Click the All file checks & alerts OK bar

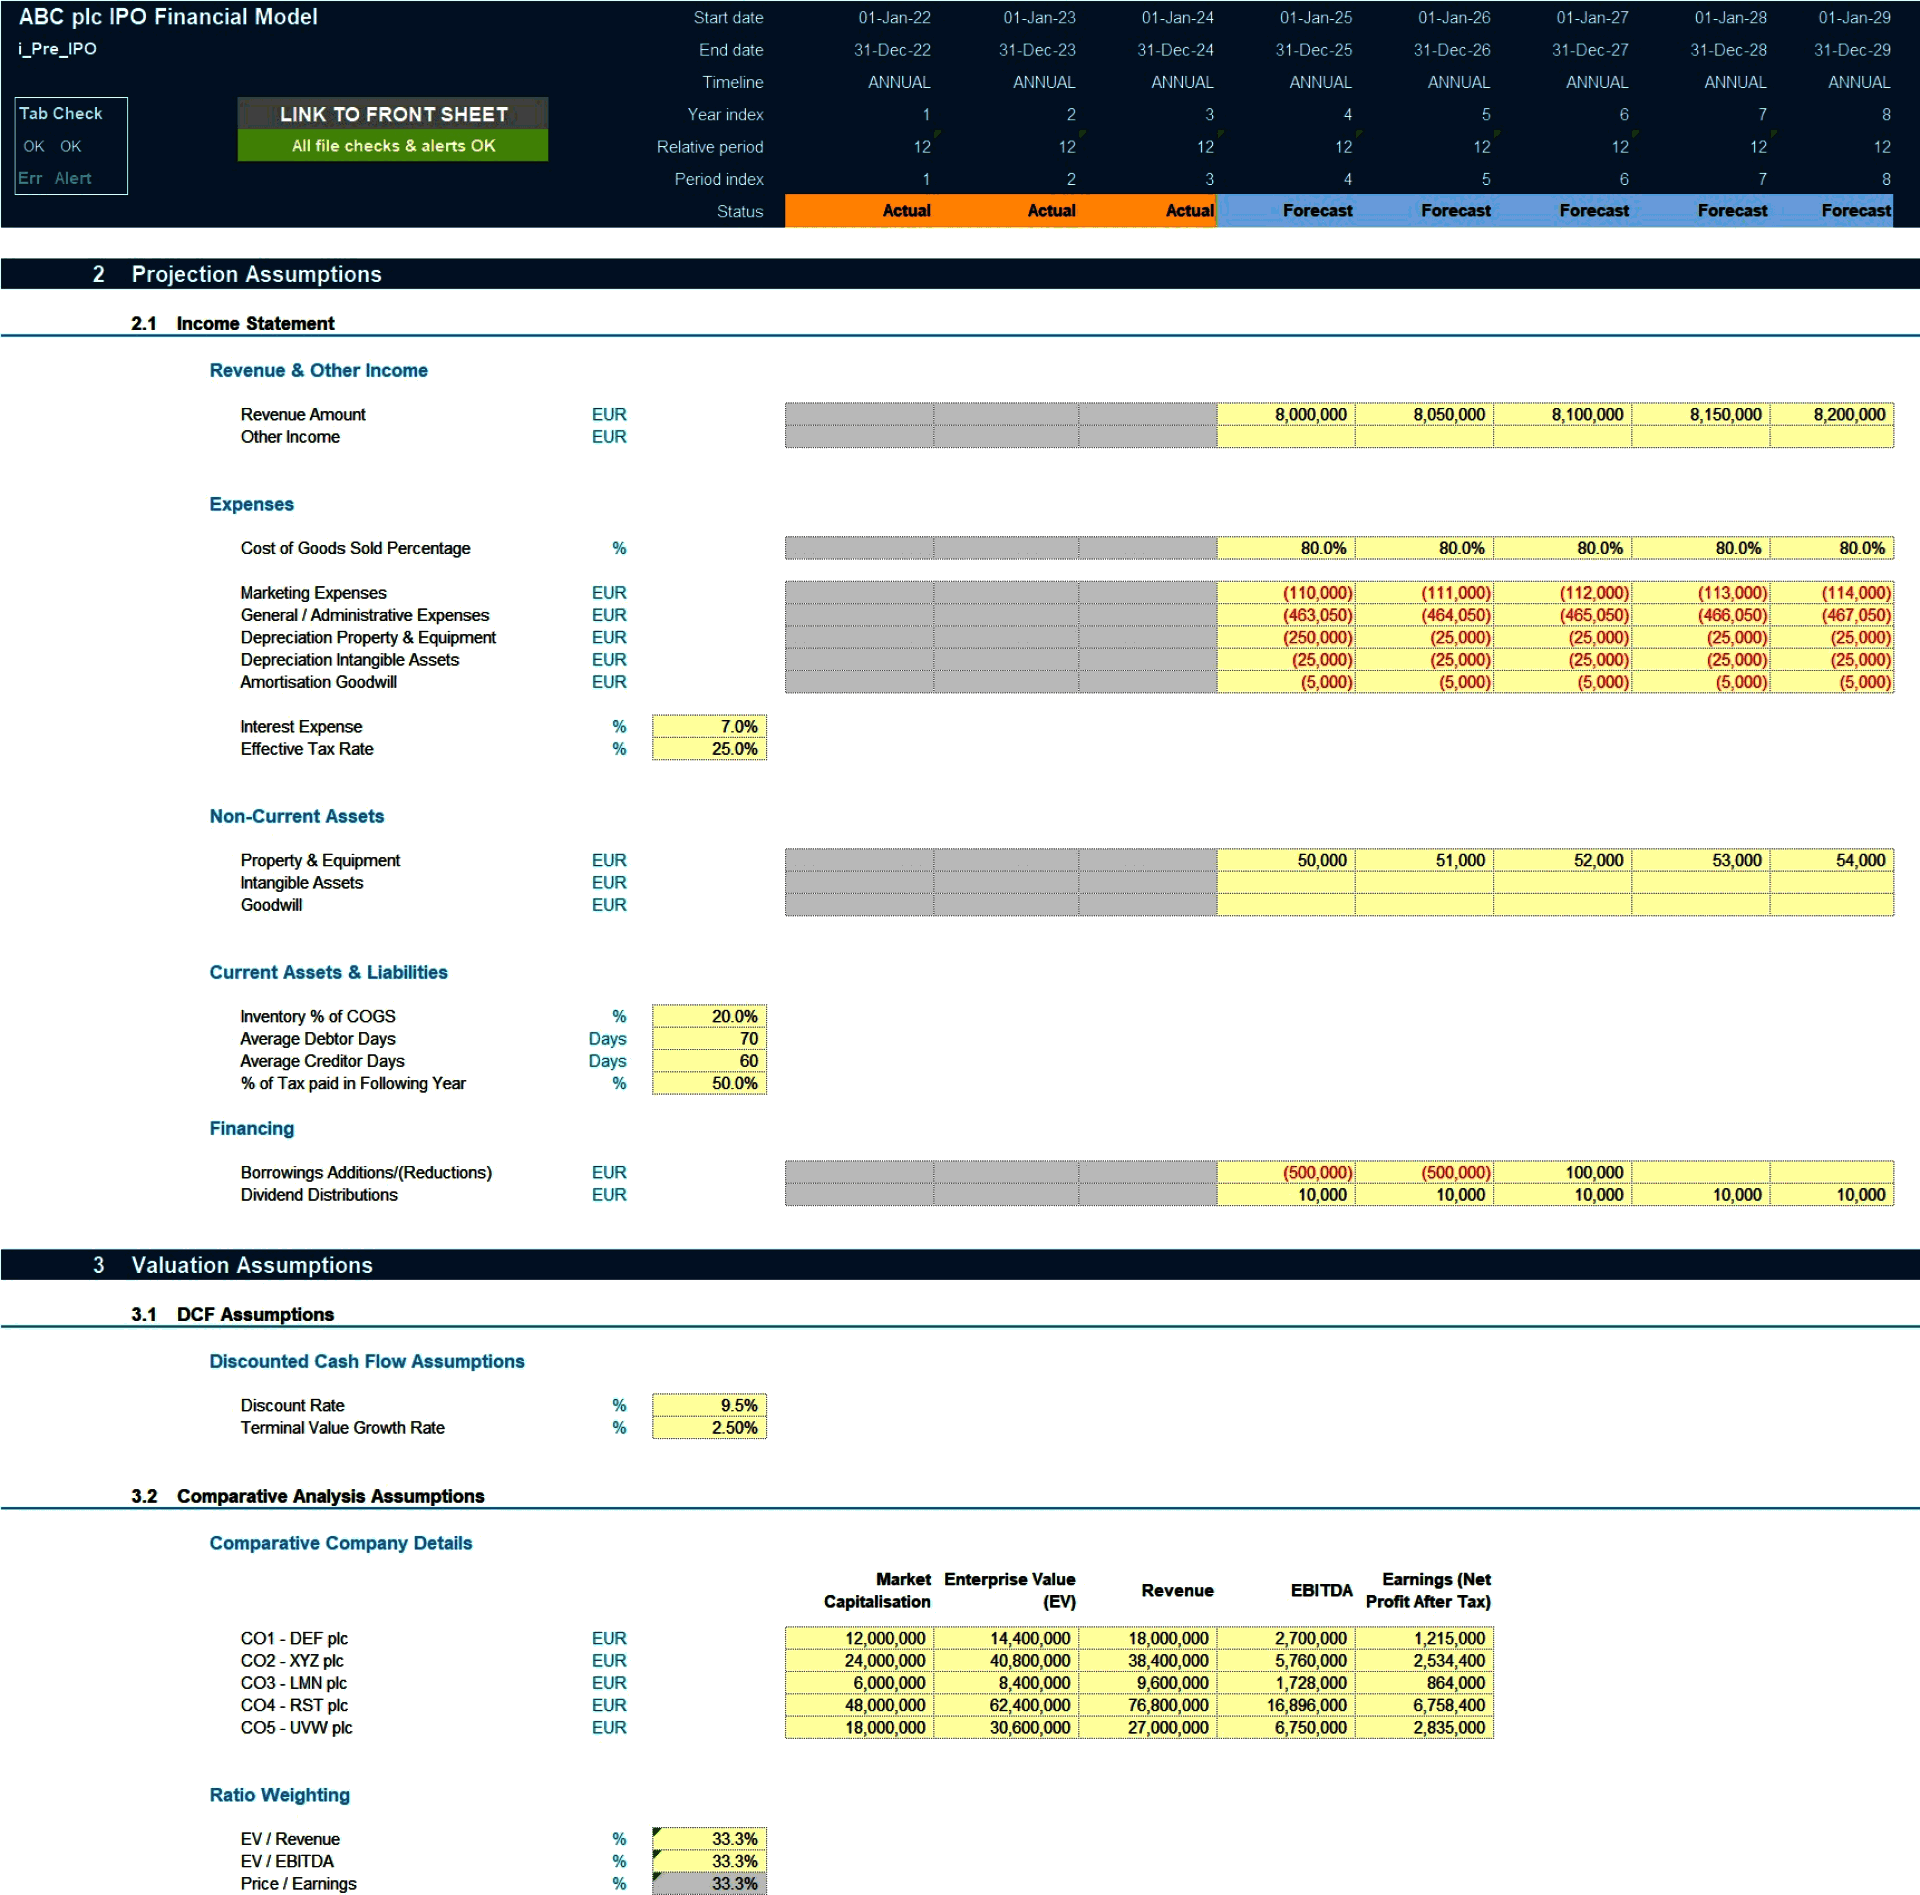pyautogui.click(x=393, y=146)
